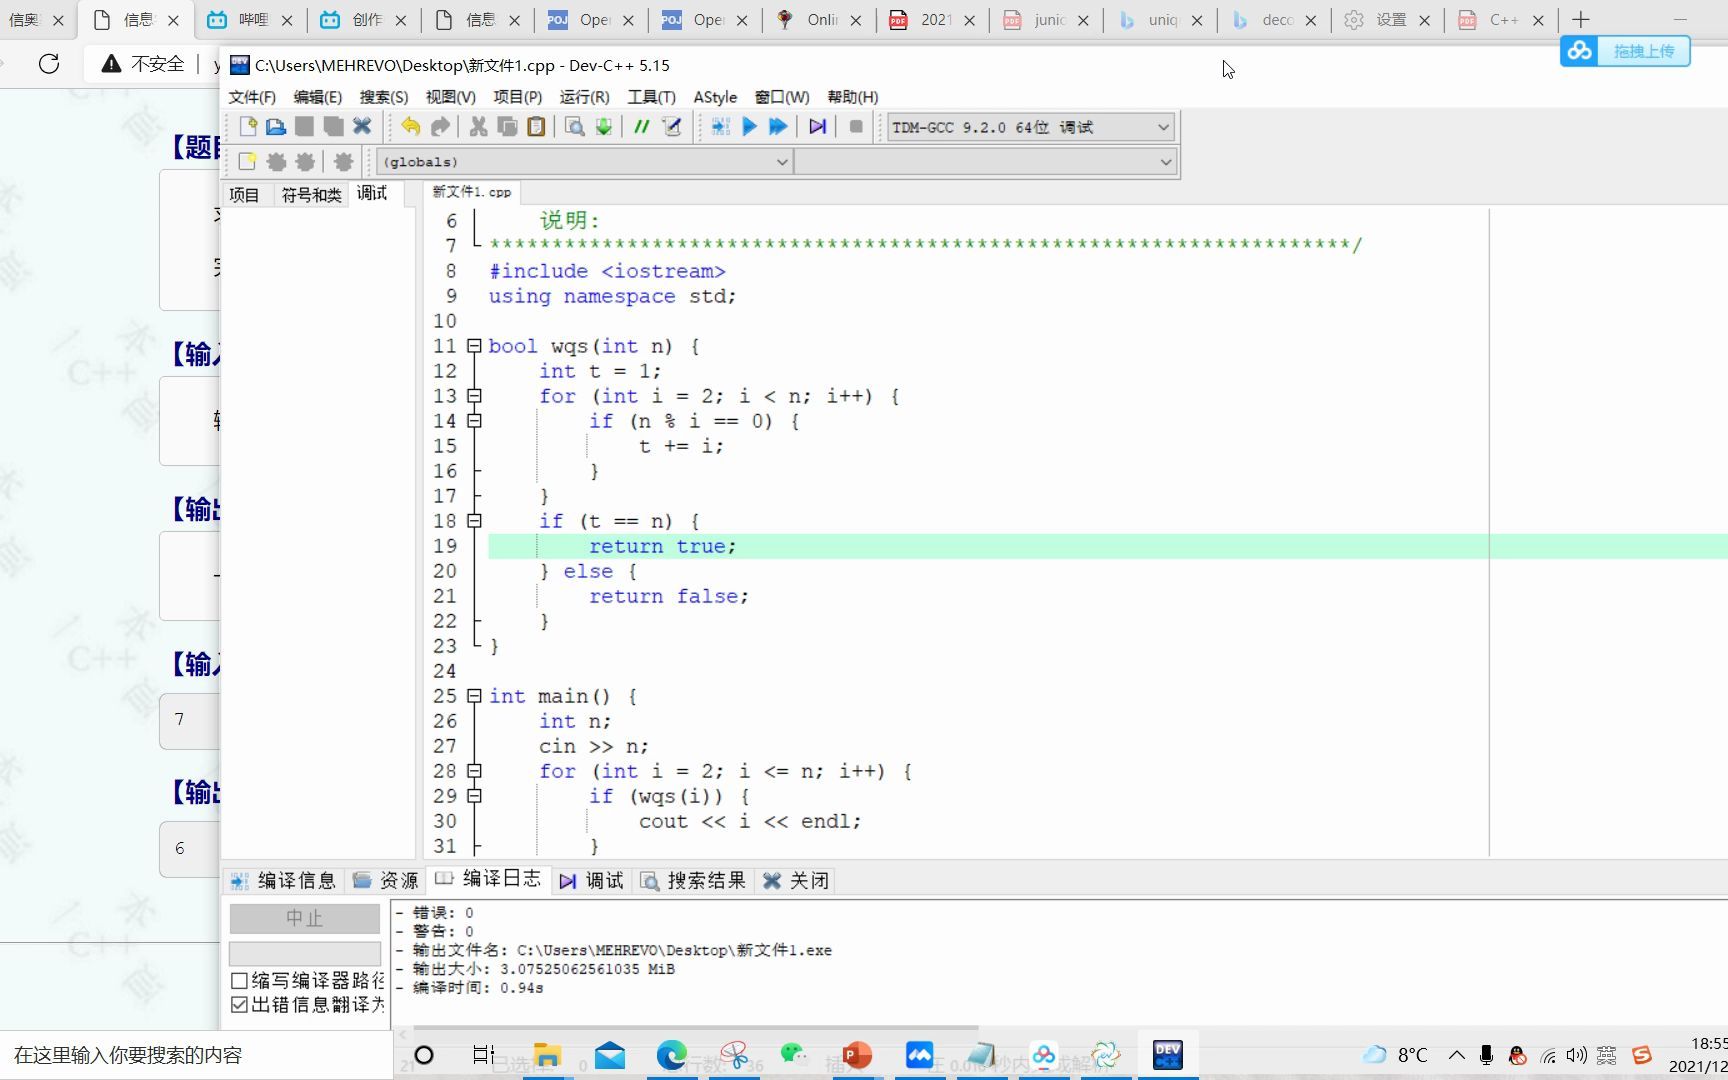Click the Undo arrow icon
1728x1080 pixels.
(x=410, y=126)
